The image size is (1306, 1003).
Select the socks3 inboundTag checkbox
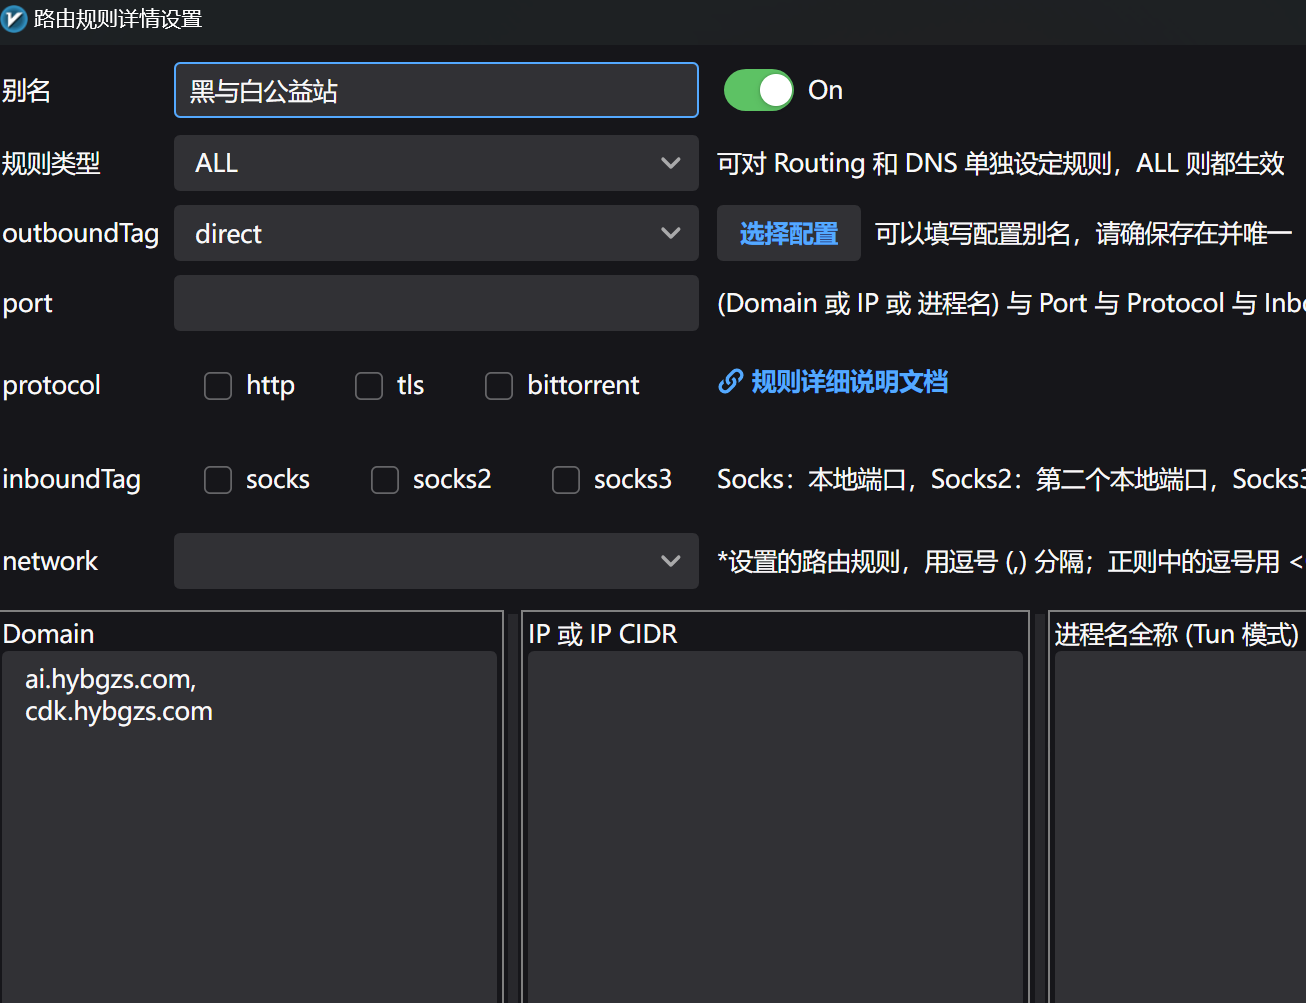pyautogui.click(x=566, y=480)
